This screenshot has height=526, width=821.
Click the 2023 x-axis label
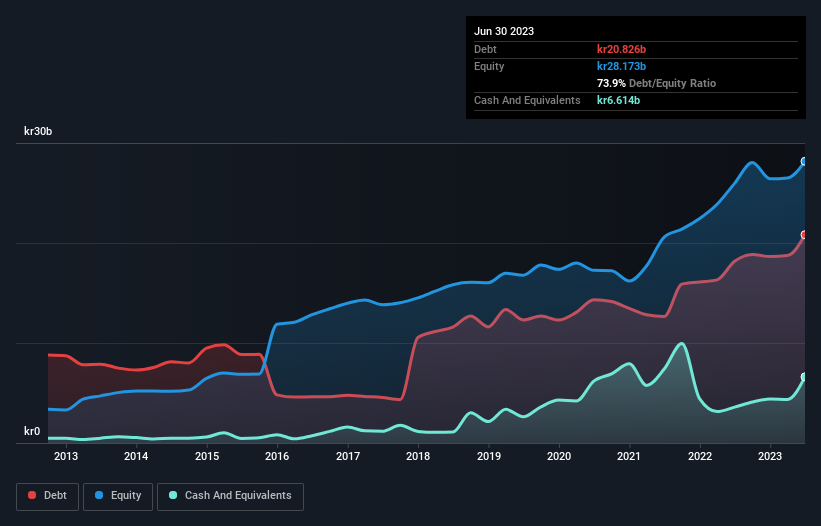point(770,456)
